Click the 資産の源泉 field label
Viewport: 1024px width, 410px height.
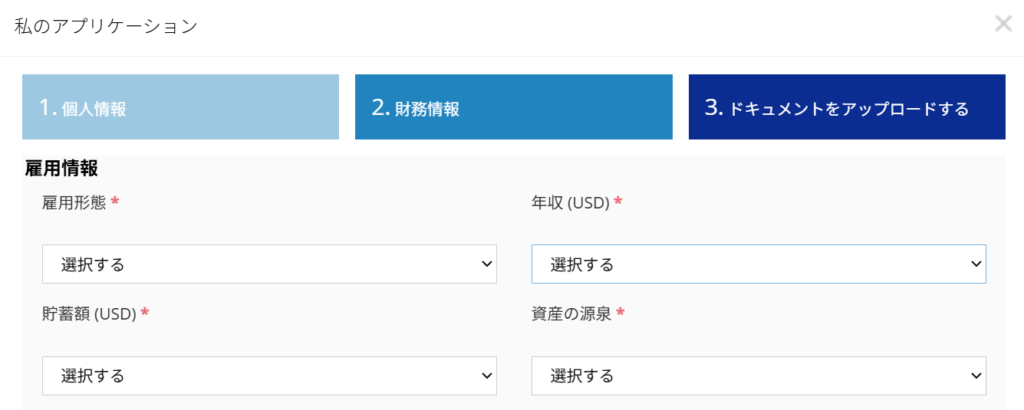570,314
